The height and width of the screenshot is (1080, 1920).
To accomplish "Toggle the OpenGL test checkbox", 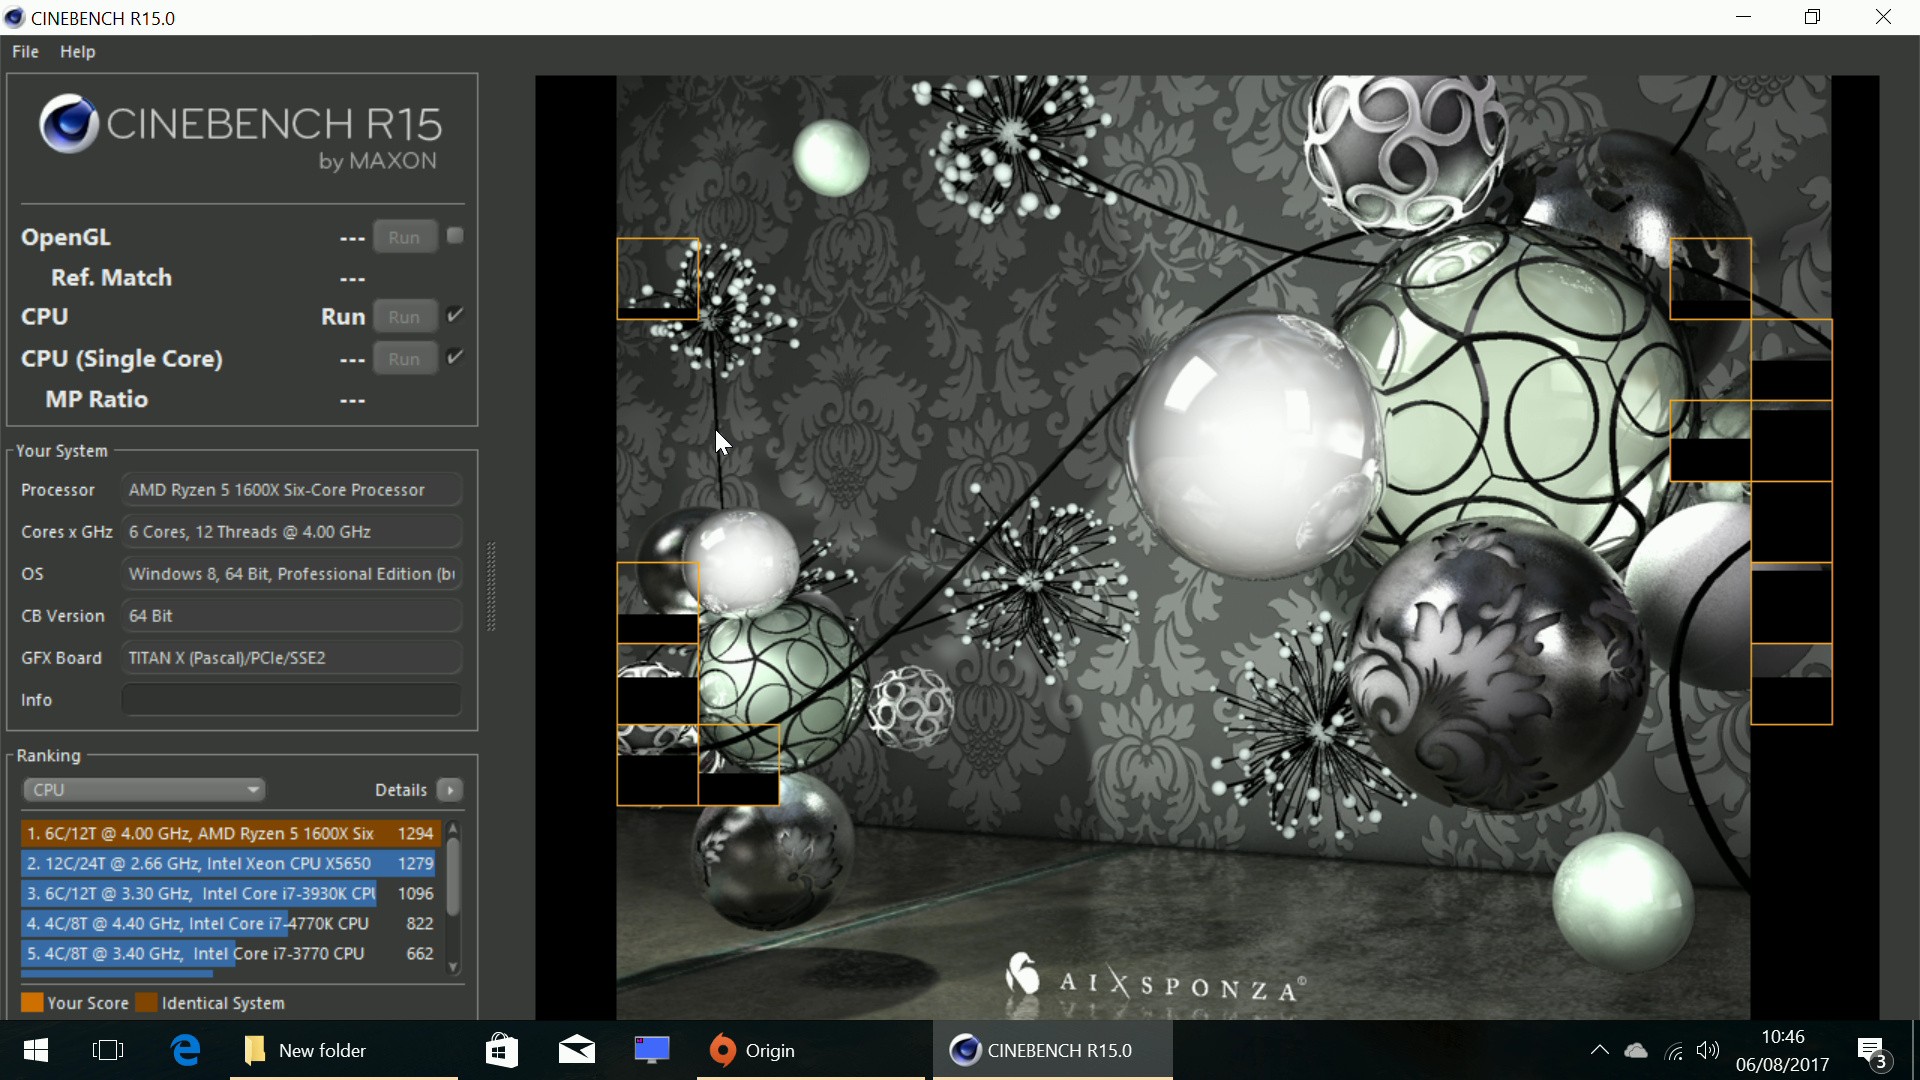I will tap(455, 236).
